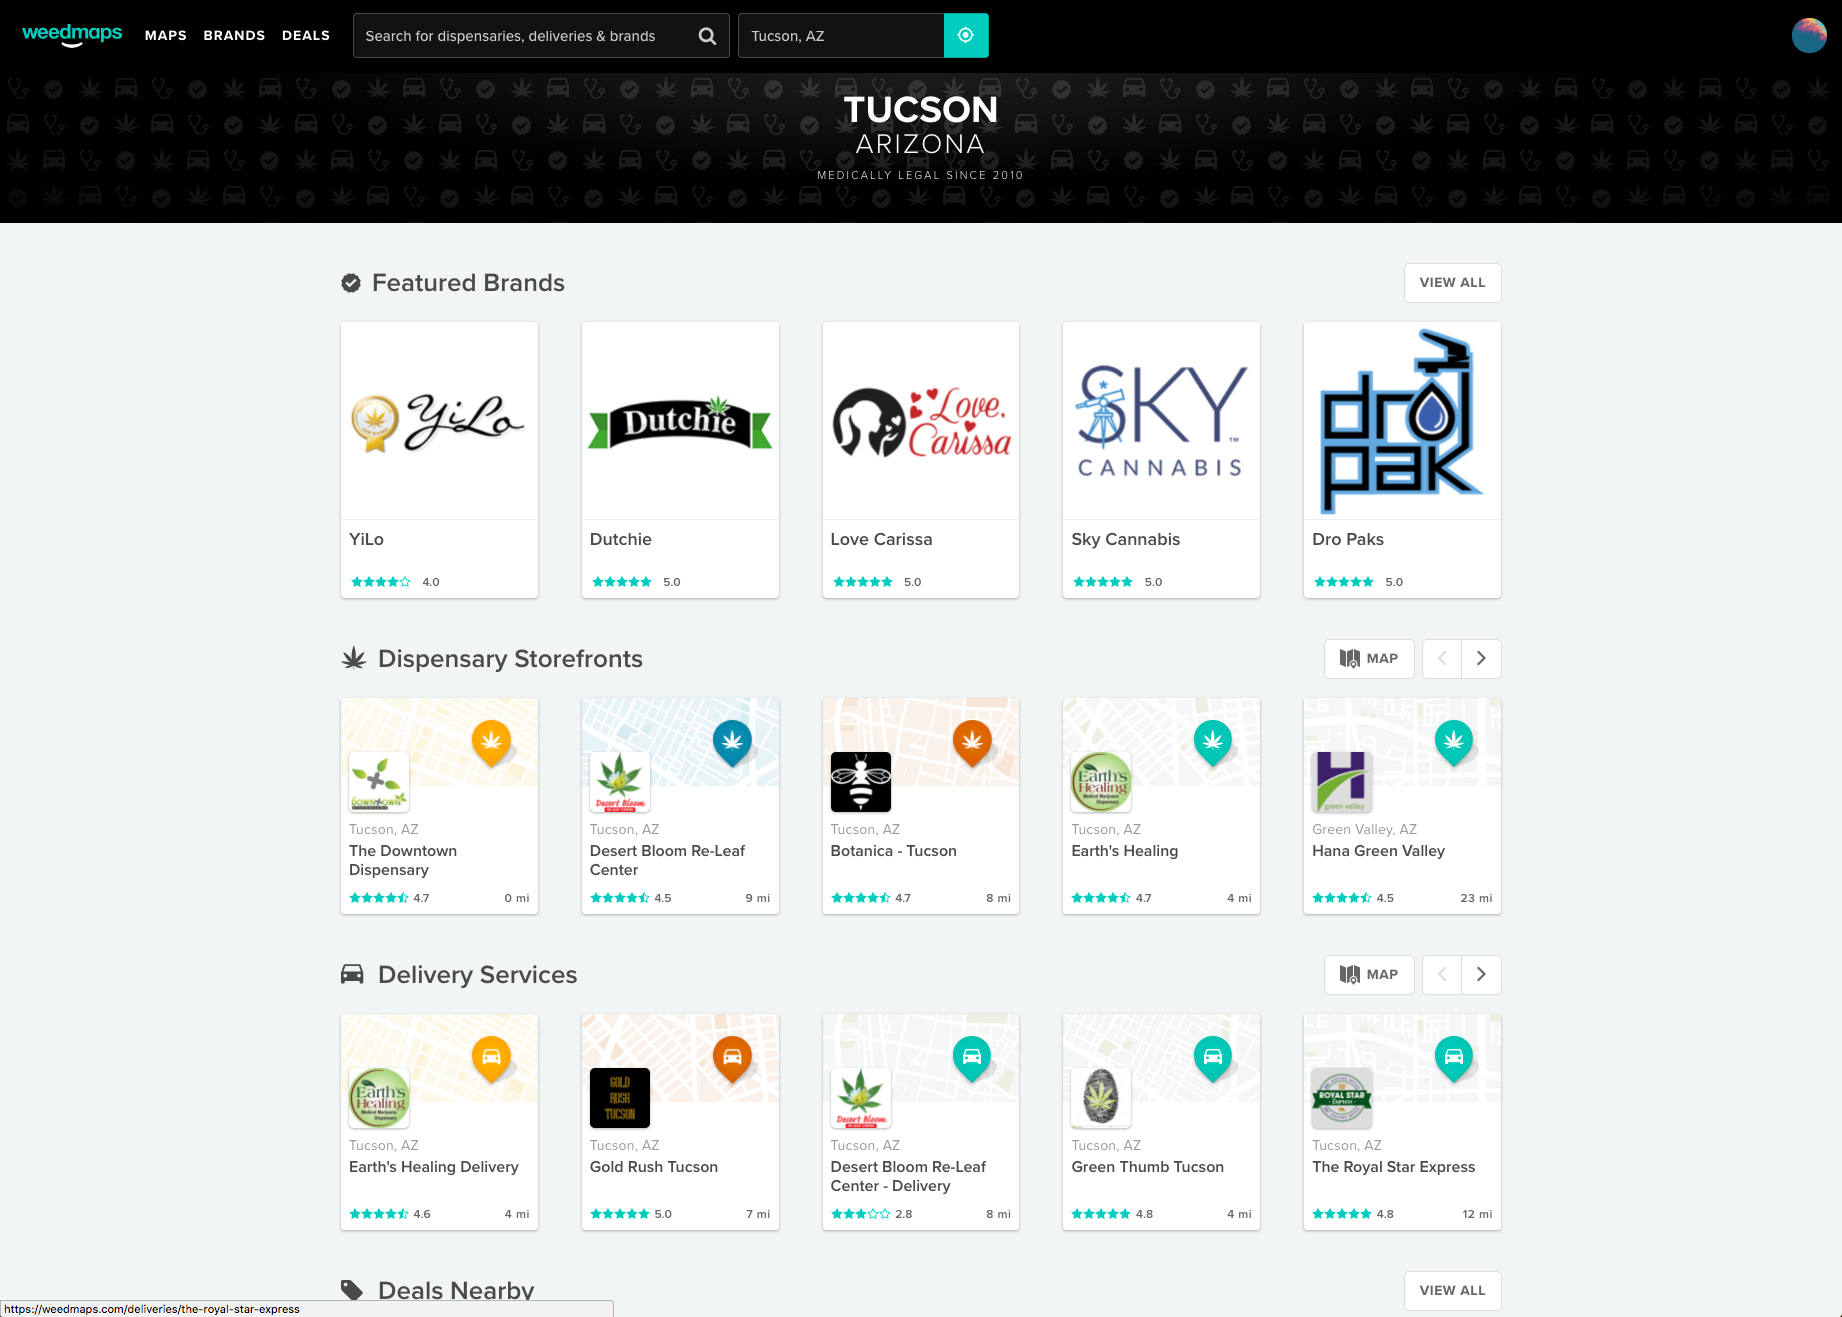Click the Downtown Dispensary orange map pin

pos(491,743)
